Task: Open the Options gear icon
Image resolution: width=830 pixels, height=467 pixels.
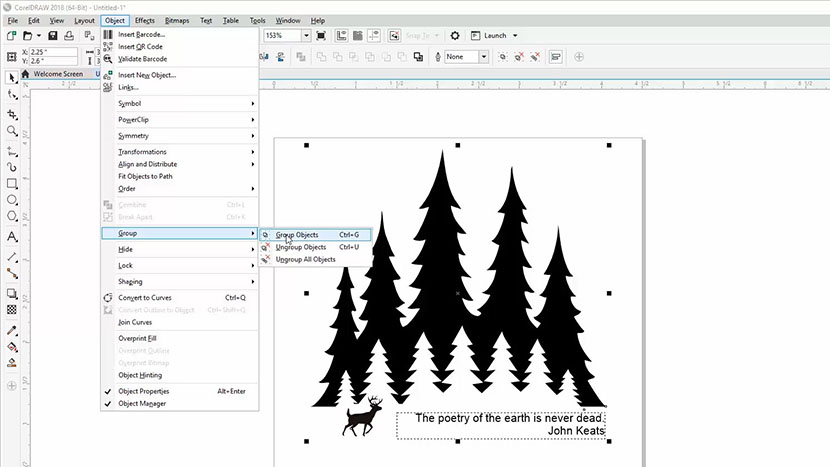Action: pos(455,36)
